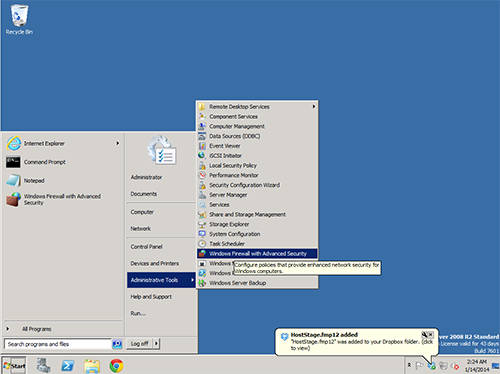500x374 pixels.
Task: Click the Search programs and files field
Action: [58, 344]
